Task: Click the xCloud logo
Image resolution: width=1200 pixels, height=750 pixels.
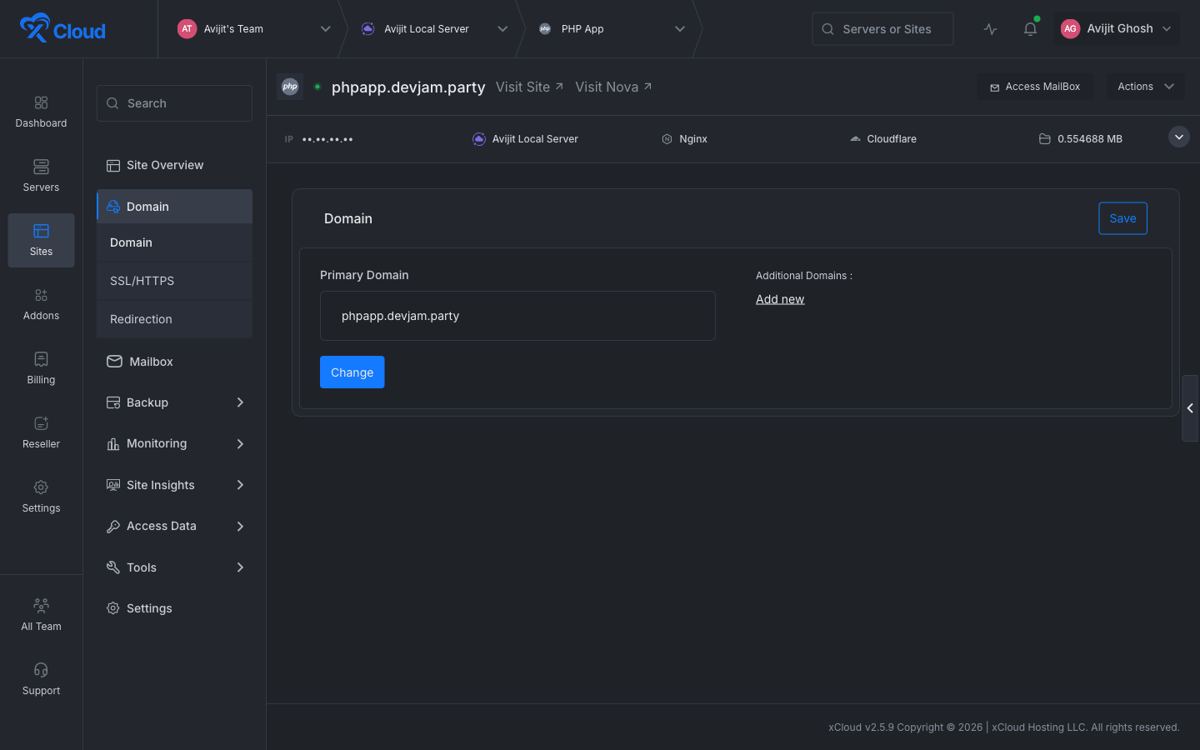Action: pos(62,28)
